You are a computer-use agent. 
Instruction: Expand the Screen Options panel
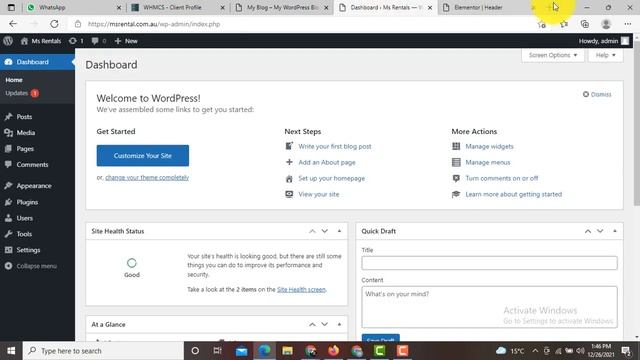553,55
